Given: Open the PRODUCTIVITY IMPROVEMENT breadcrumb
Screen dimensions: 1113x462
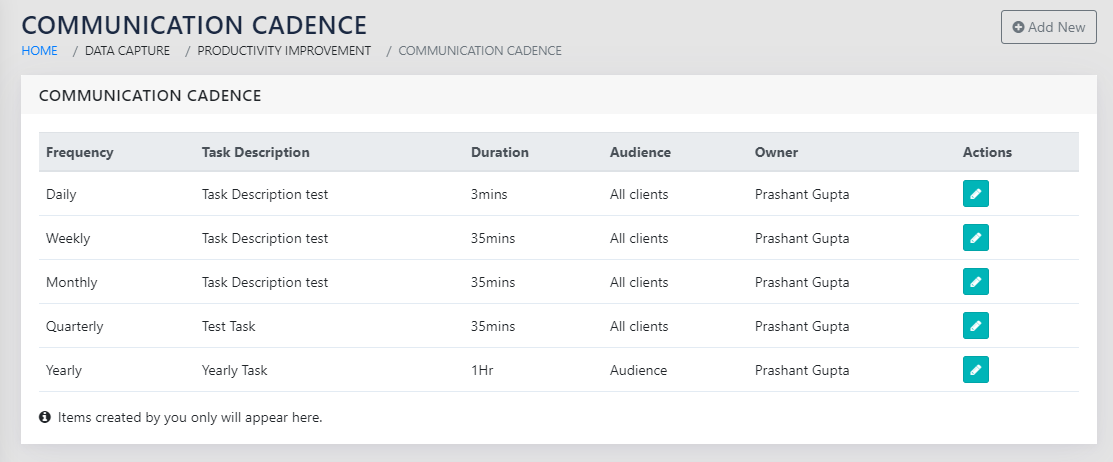Looking at the screenshot, I should (284, 50).
